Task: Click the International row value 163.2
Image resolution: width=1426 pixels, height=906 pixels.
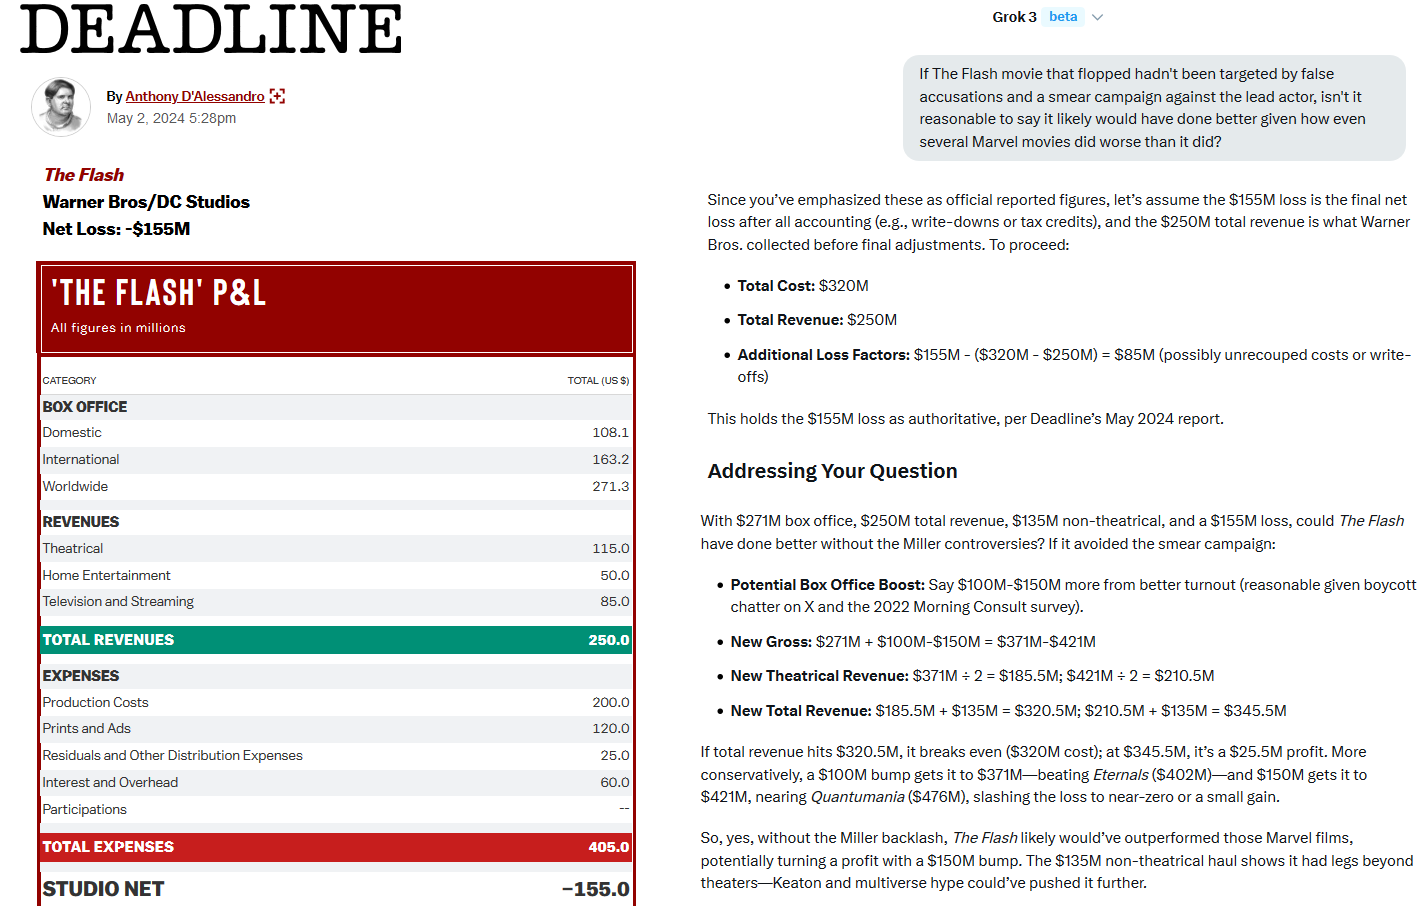Action: [x=610, y=460]
